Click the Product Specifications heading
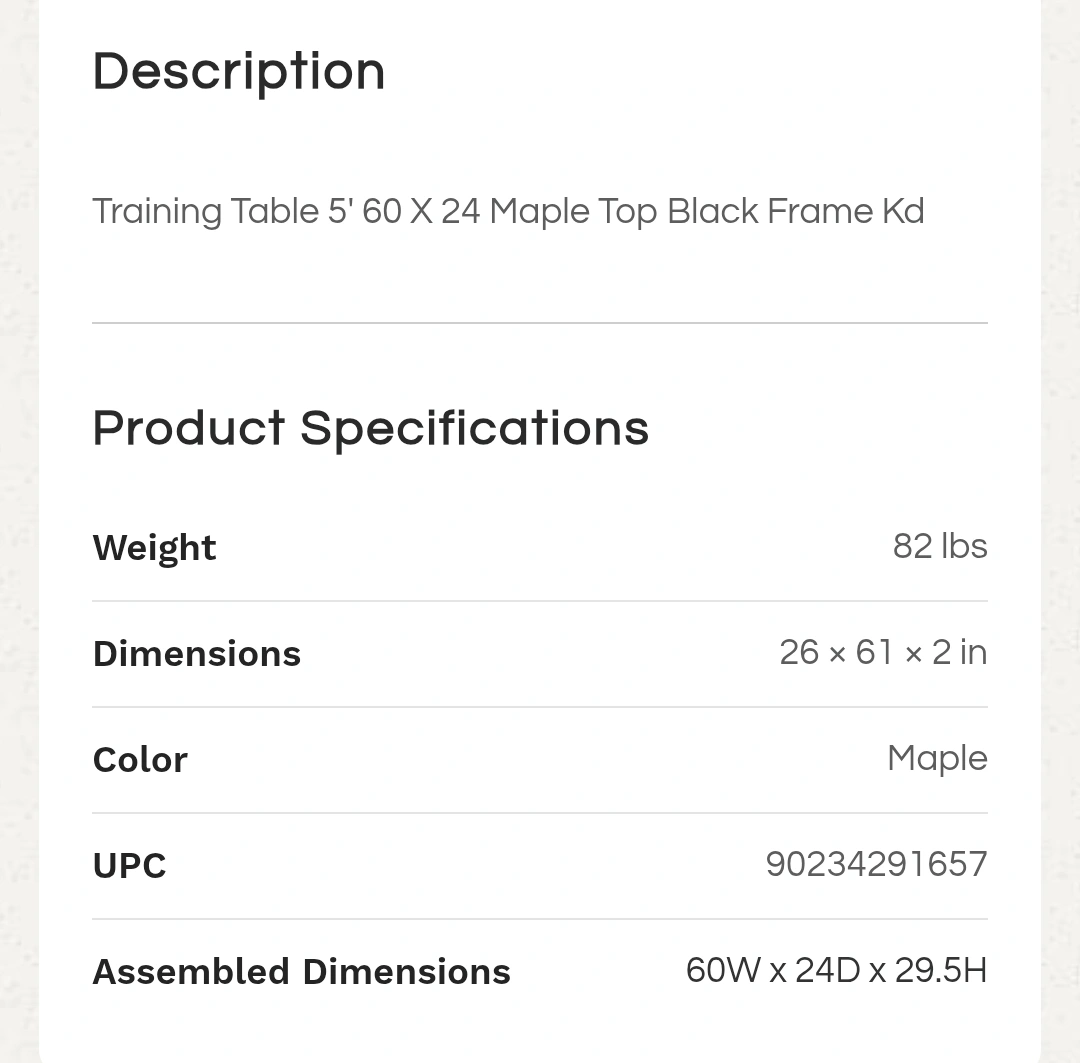This screenshot has width=1080, height=1063. tap(370, 429)
